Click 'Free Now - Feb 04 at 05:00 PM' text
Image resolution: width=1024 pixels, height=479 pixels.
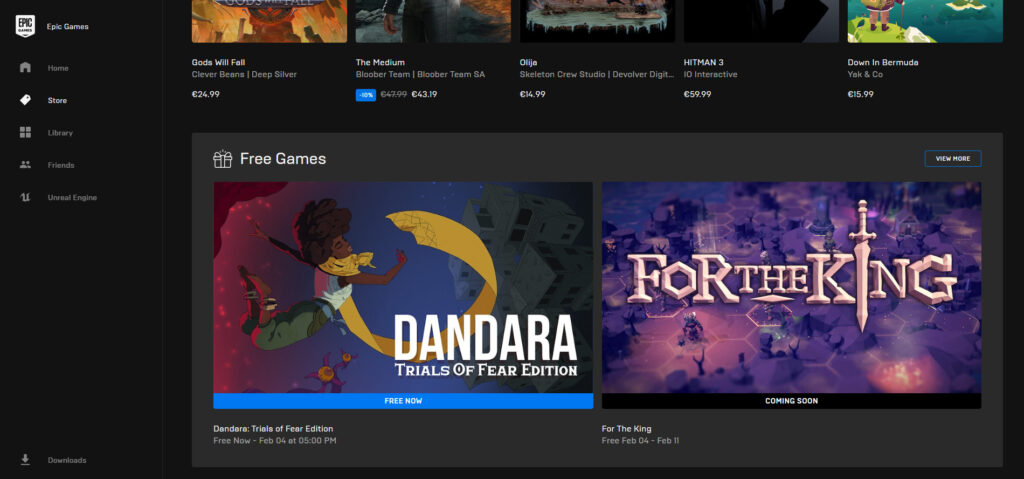275,440
